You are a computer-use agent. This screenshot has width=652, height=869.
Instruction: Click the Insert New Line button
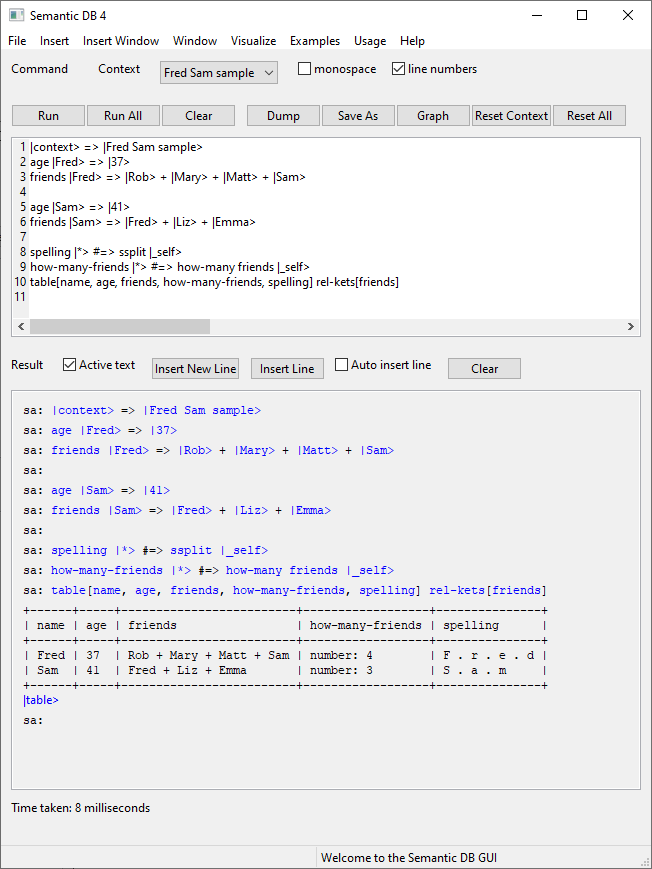[195, 369]
